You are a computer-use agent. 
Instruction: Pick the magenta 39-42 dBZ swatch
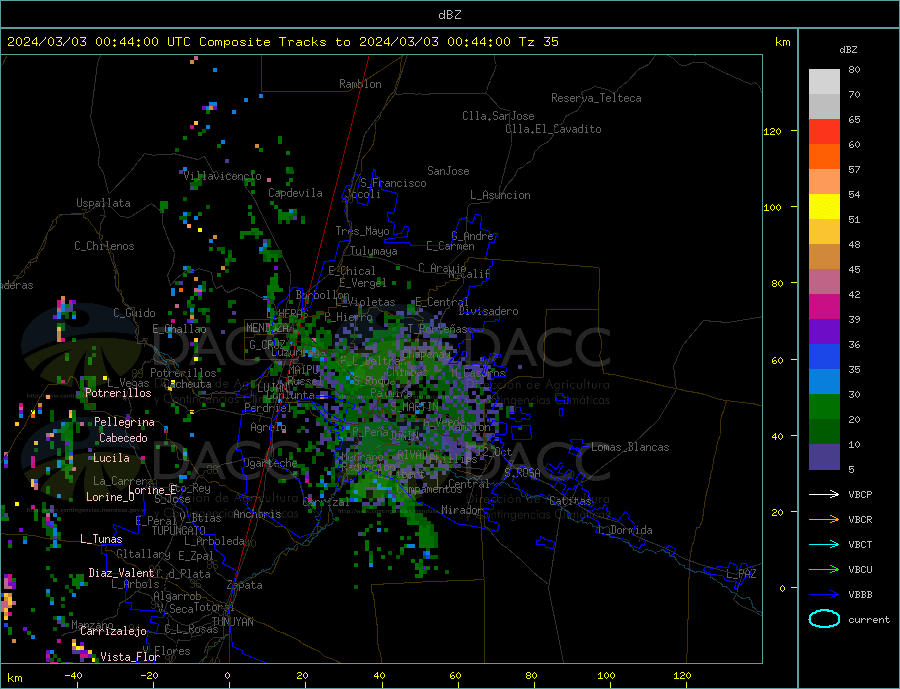click(824, 307)
